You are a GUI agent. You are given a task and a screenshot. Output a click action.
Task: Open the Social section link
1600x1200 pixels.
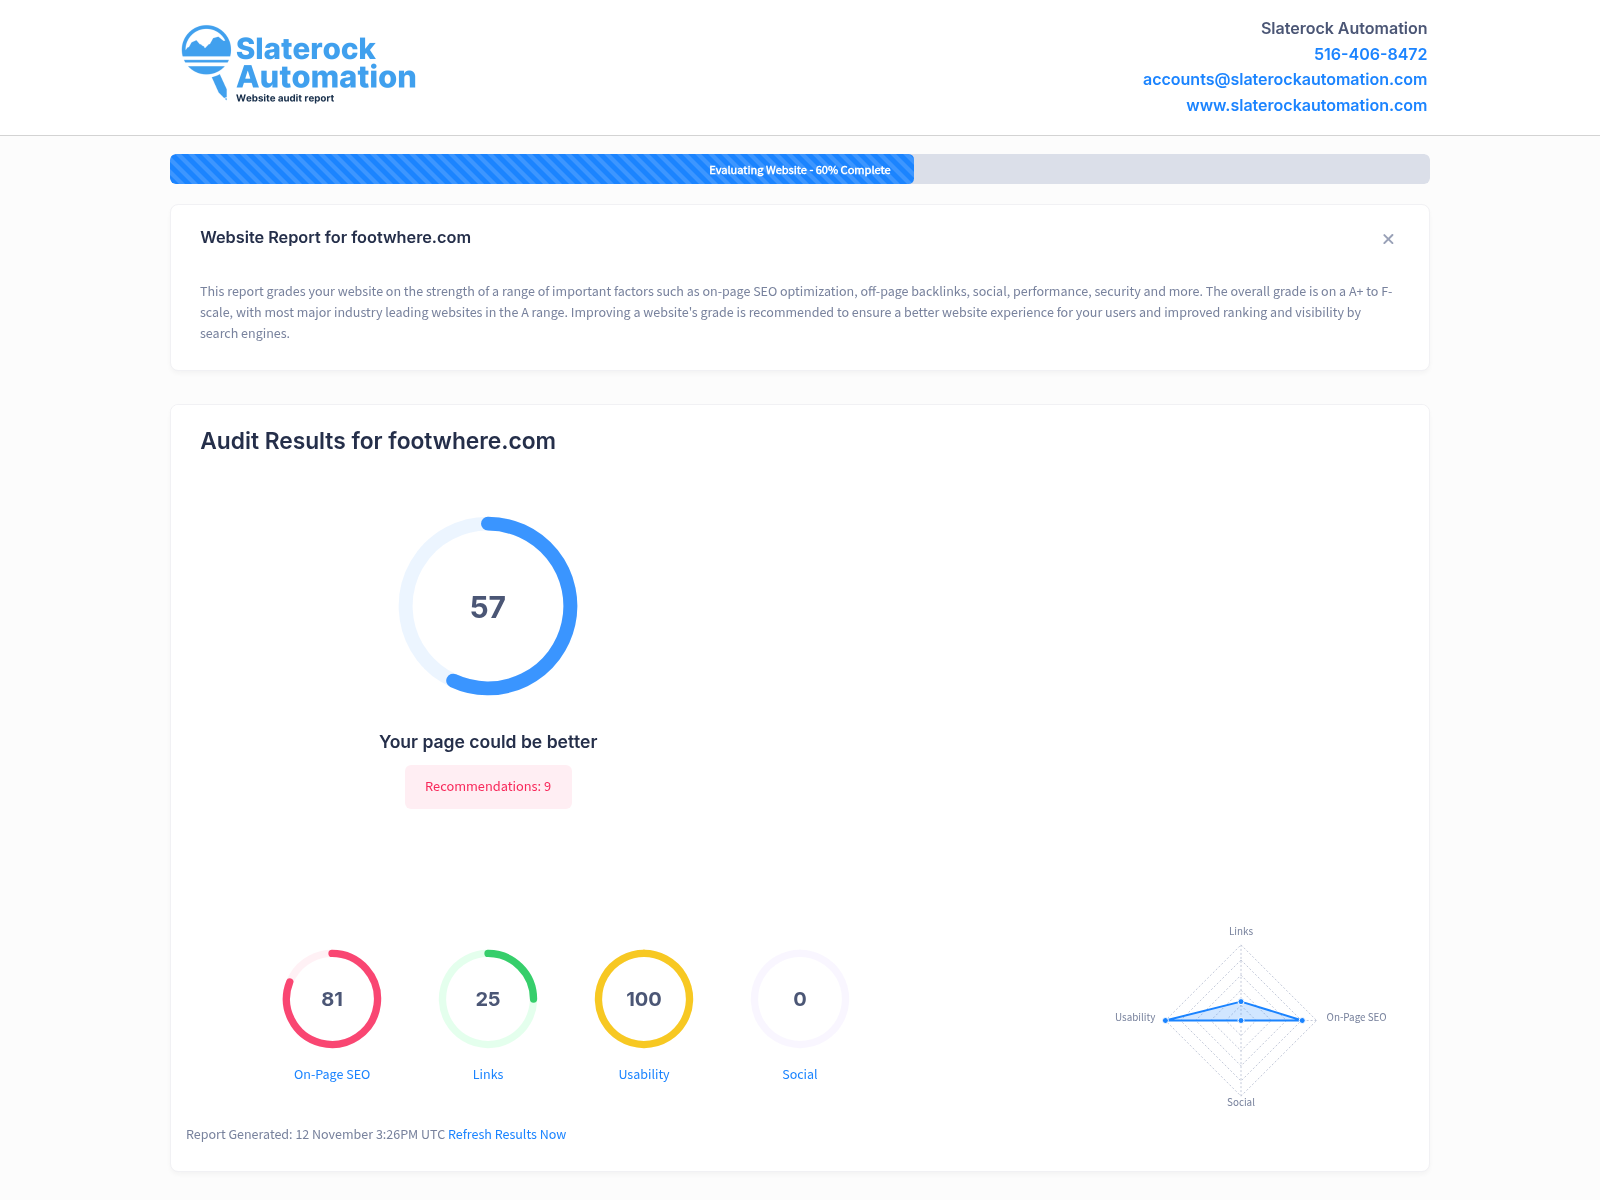coord(800,1074)
